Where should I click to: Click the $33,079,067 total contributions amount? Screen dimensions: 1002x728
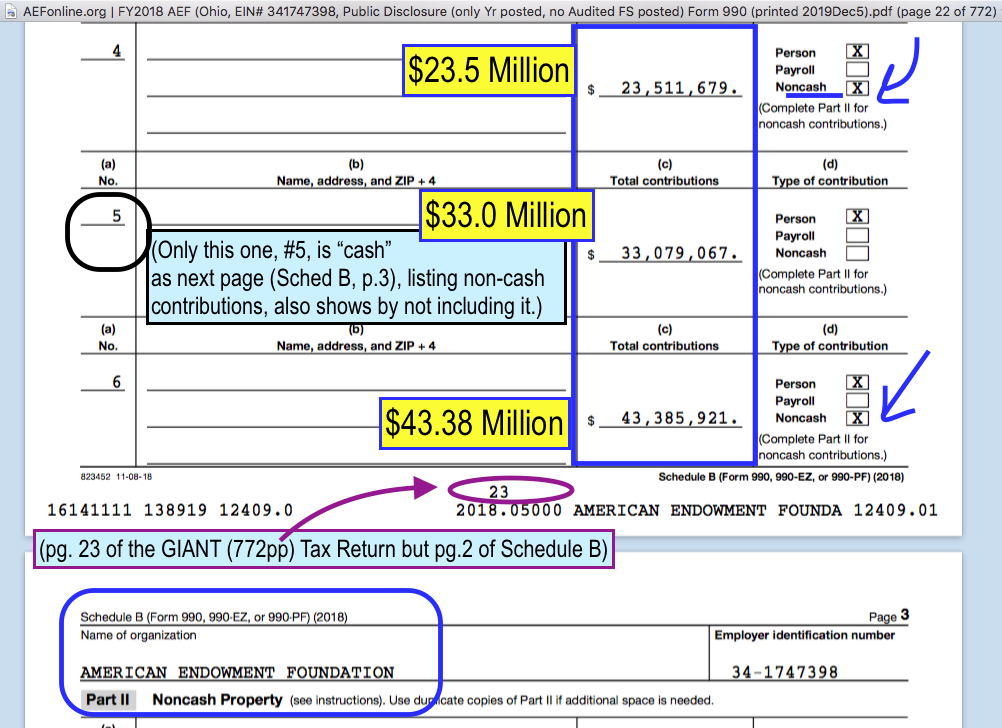point(680,253)
